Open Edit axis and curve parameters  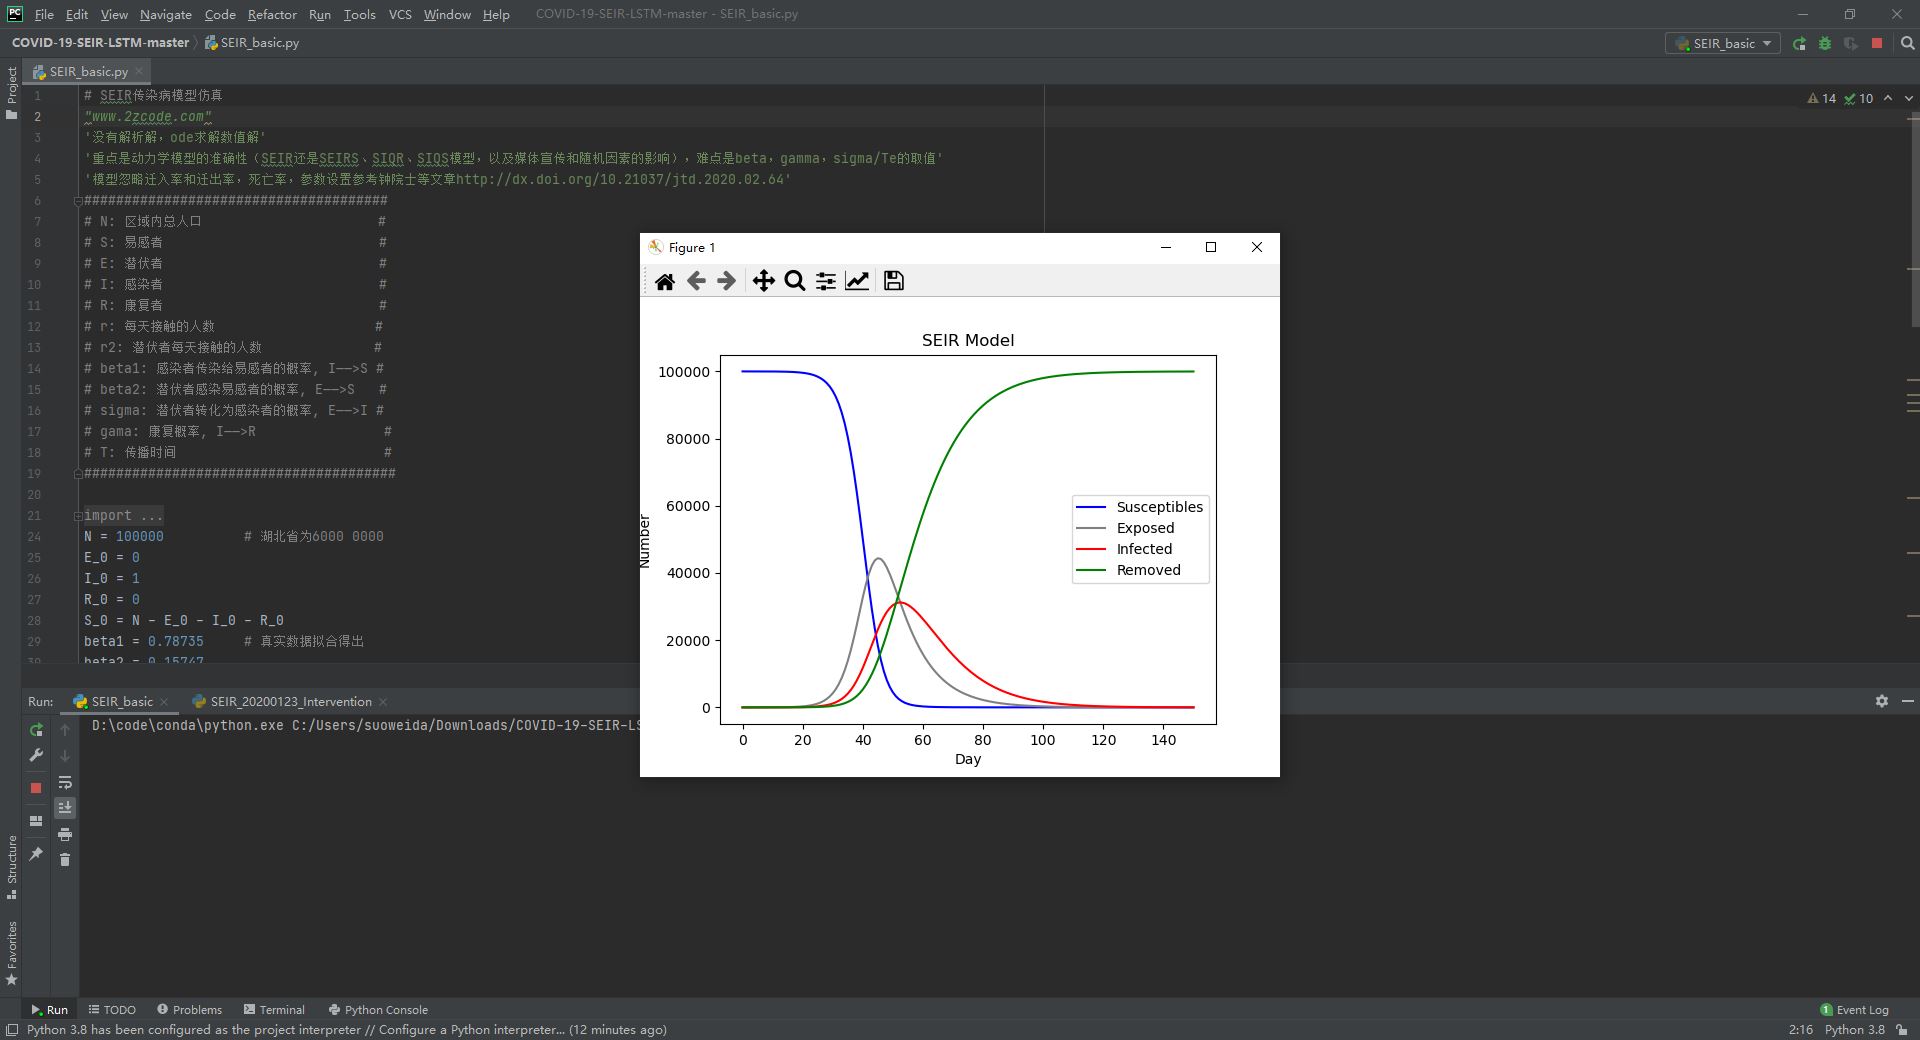click(x=857, y=281)
